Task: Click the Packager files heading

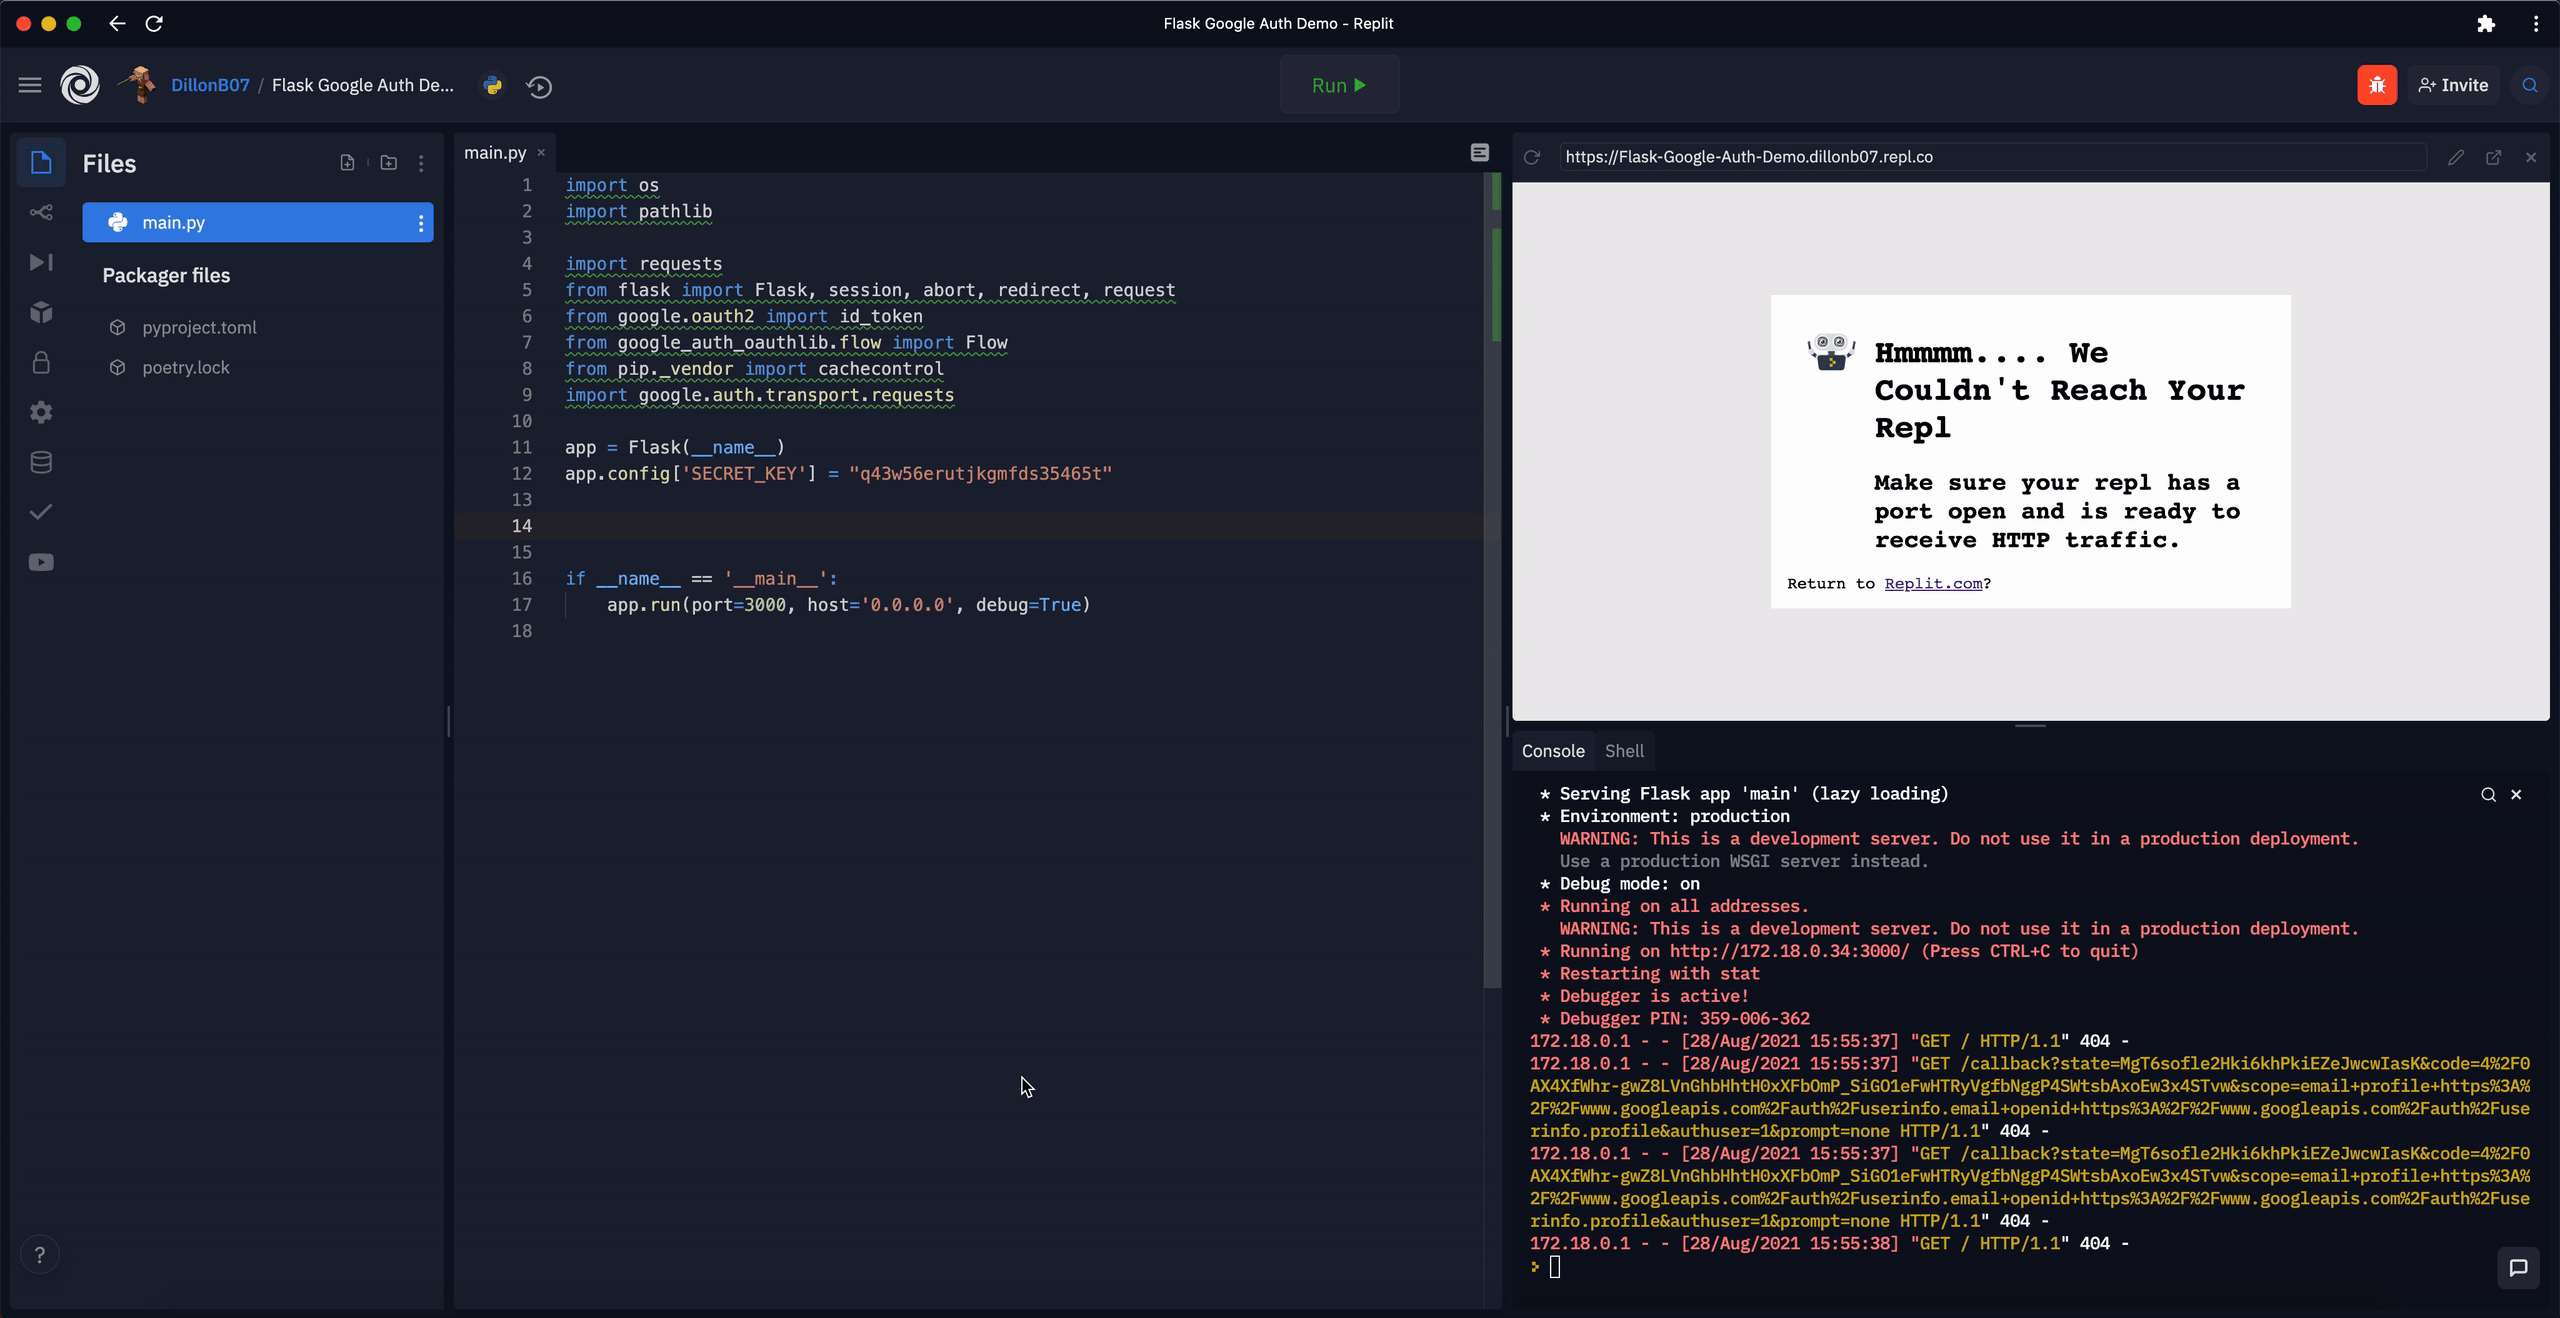Action: pyautogui.click(x=166, y=275)
